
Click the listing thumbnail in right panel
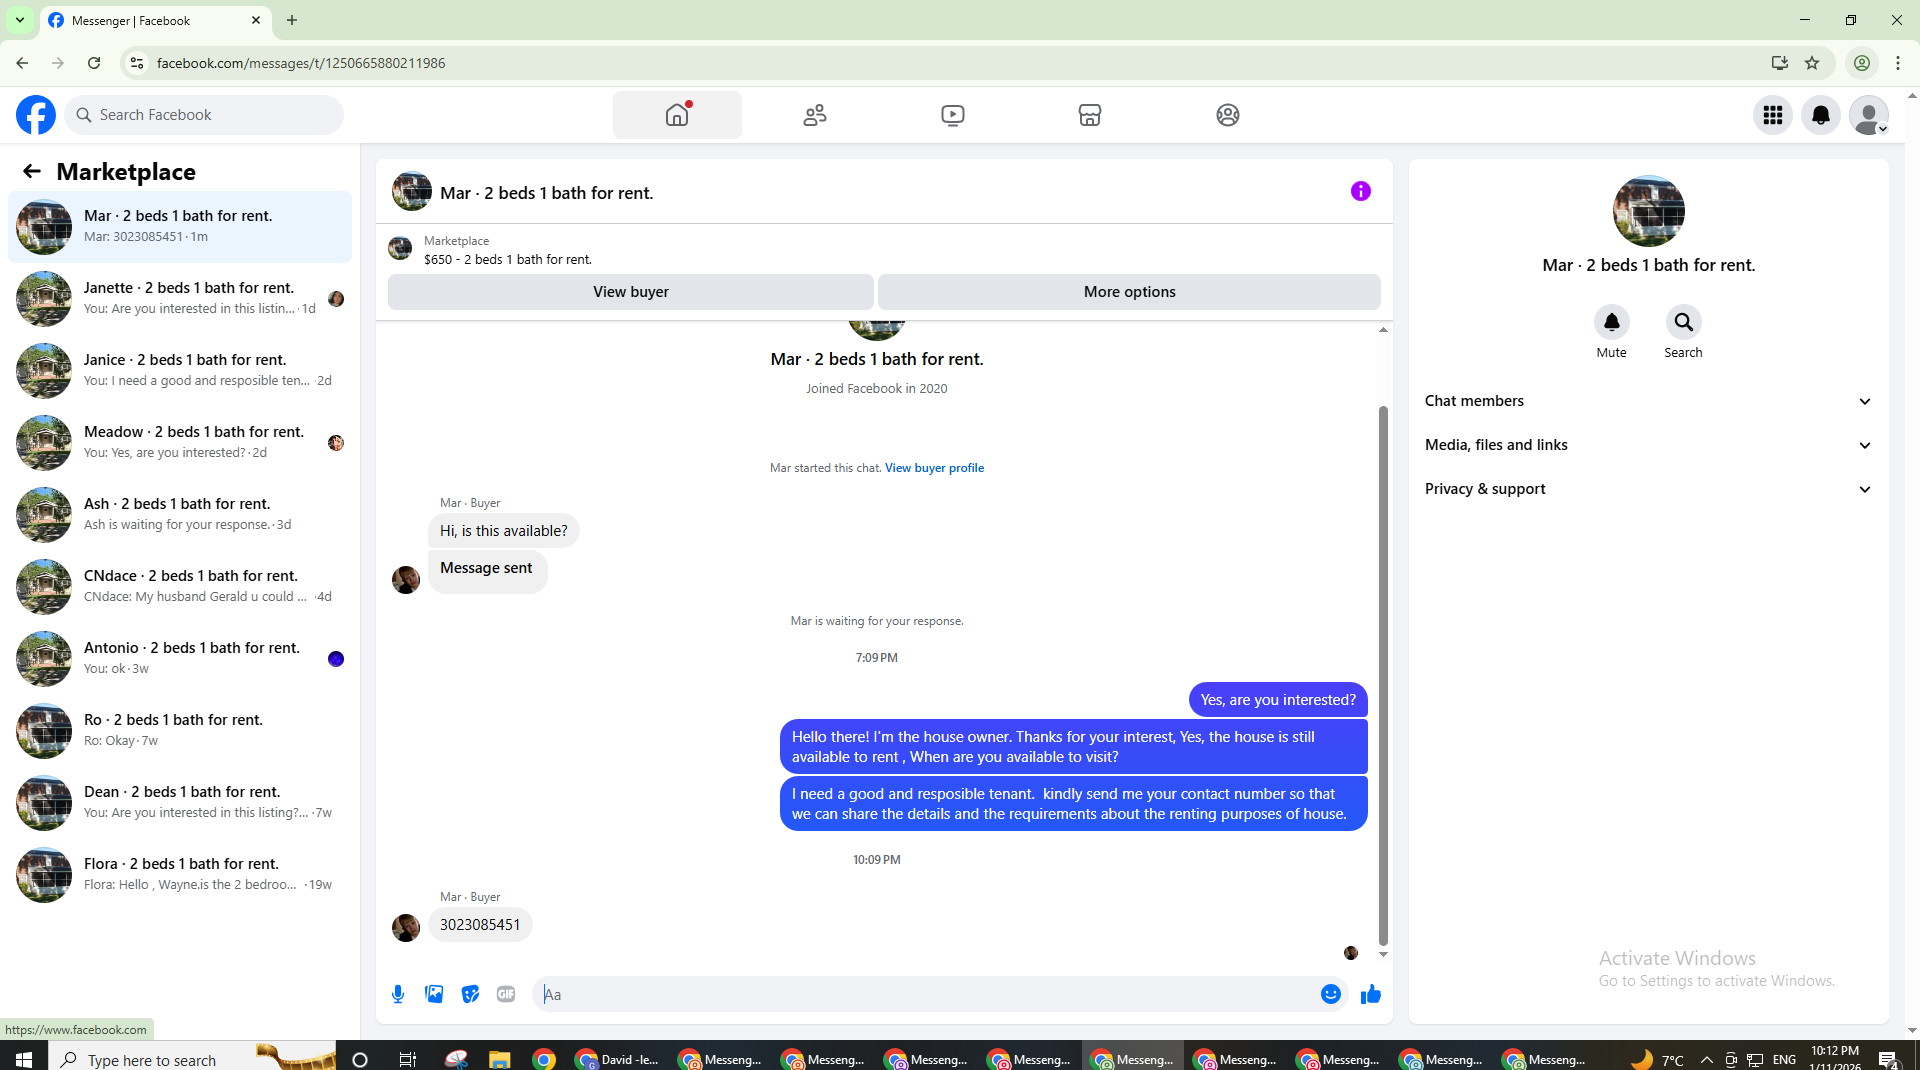click(x=1649, y=211)
